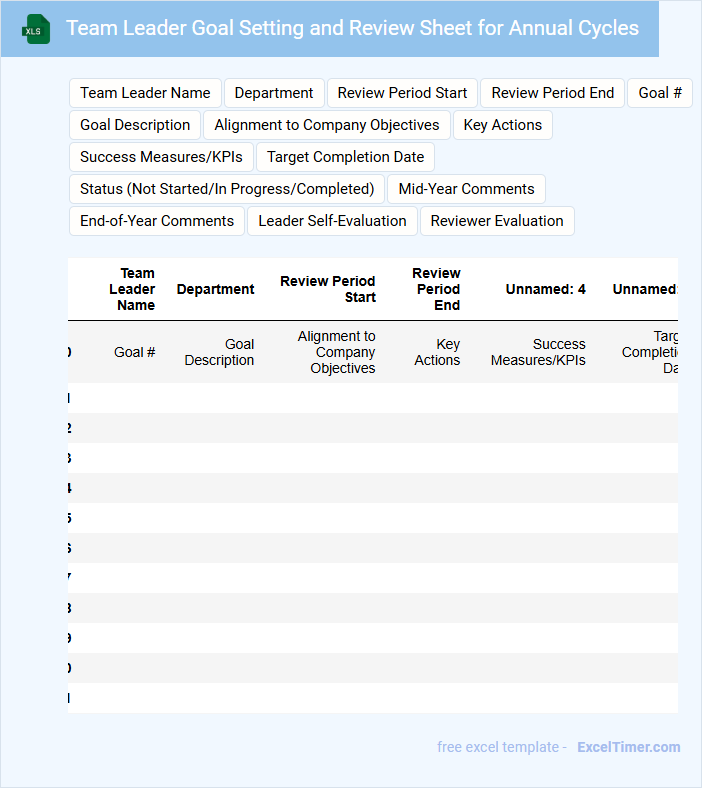
Task: Select the Team Leader Name tag
Action: click(145, 93)
